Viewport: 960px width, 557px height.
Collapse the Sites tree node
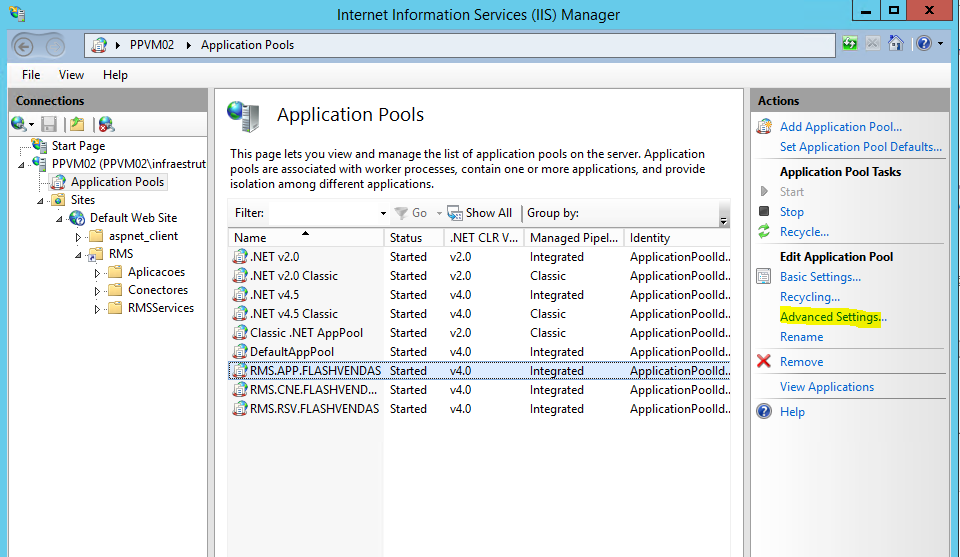tap(41, 200)
